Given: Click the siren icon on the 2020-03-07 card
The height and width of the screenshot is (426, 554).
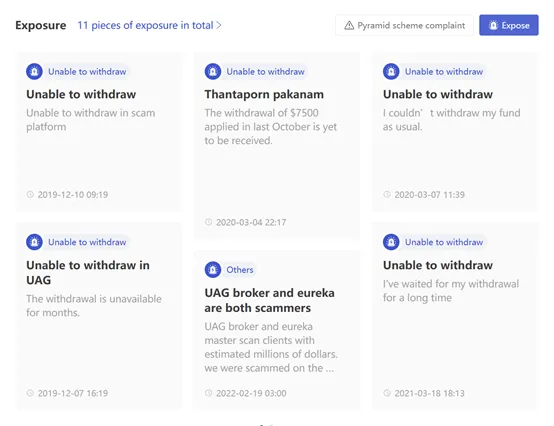Looking at the screenshot, I should coord(391,72).
